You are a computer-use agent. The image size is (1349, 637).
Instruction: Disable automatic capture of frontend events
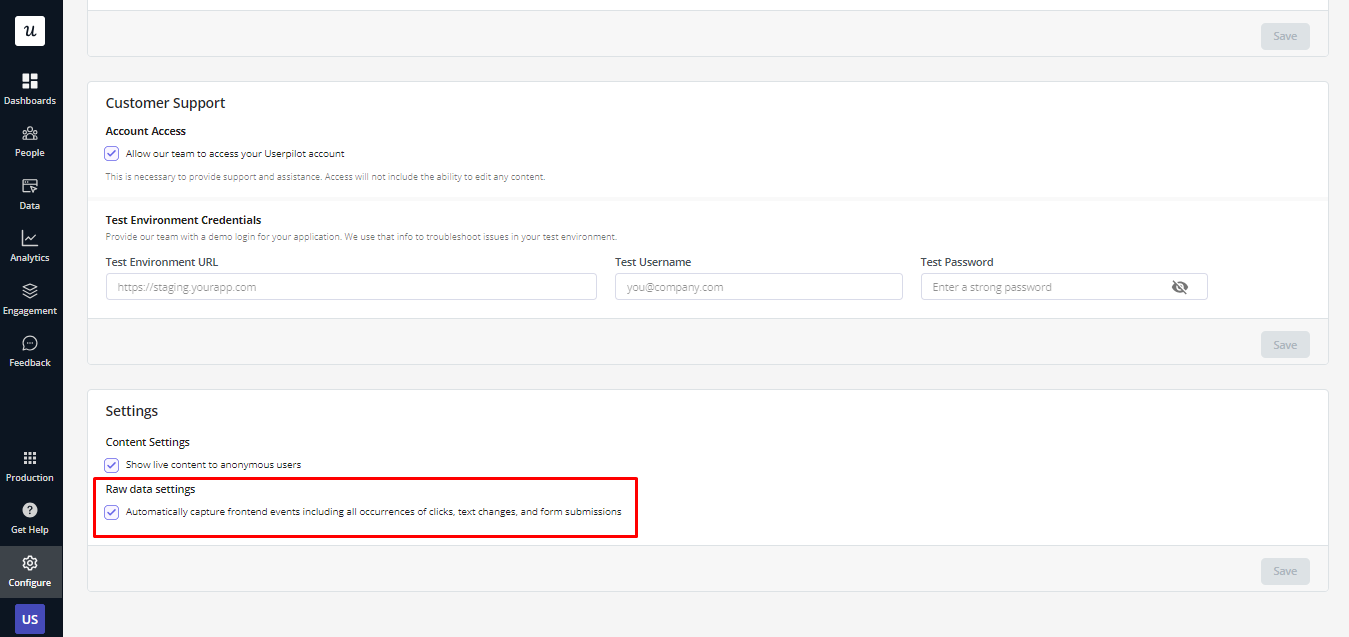[x=112, y=512]
